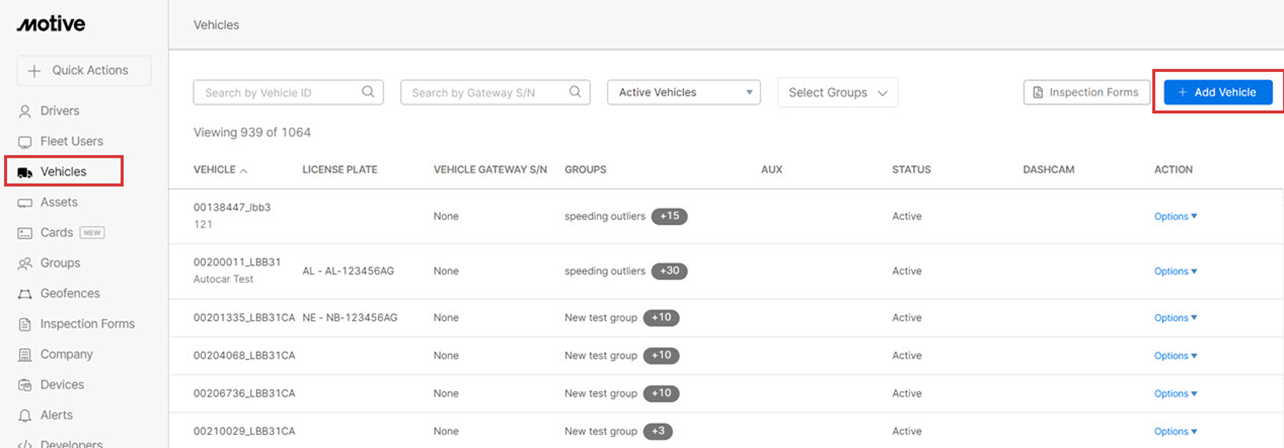Open Alerts in the sidebar
The width and height of the screenshot is (1284, 448).
coord(56,415)
